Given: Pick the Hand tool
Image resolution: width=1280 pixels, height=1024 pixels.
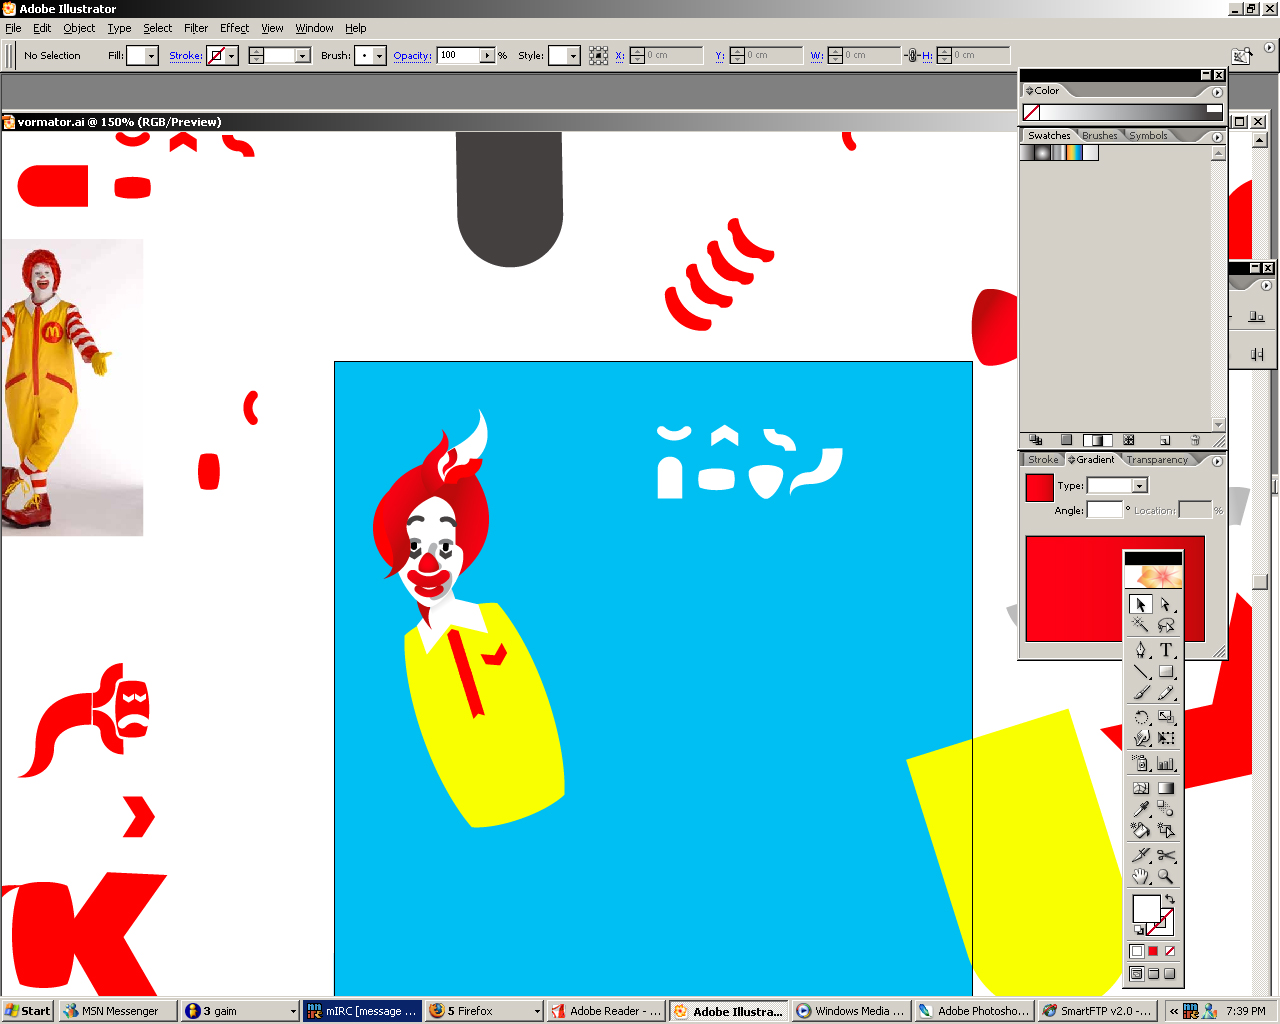Looking at the screenshot, I should 1140,877.
